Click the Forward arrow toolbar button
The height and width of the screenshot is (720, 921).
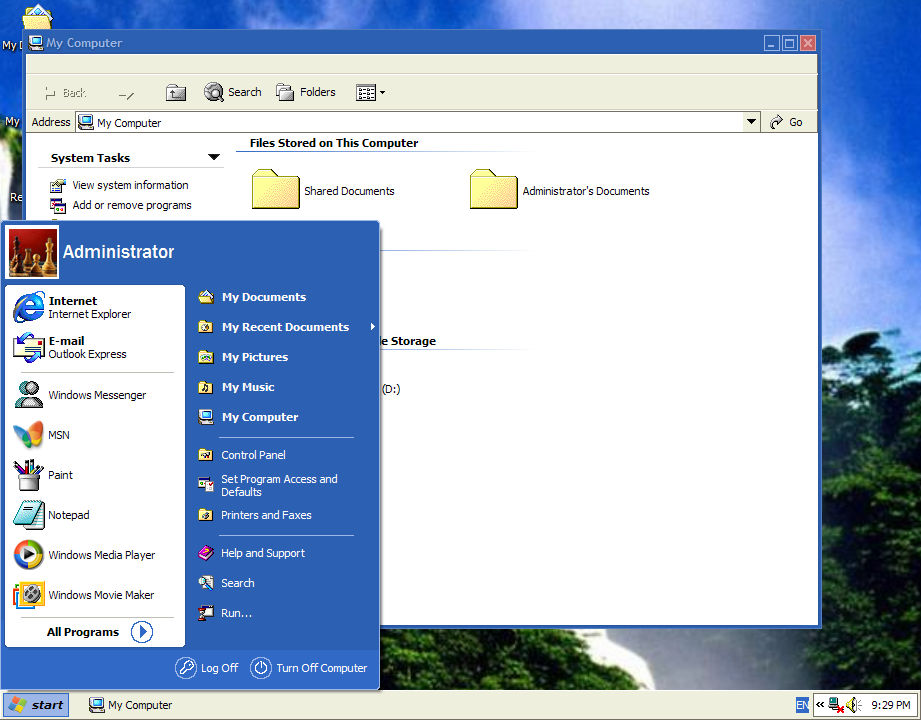(x=126, y=94)
